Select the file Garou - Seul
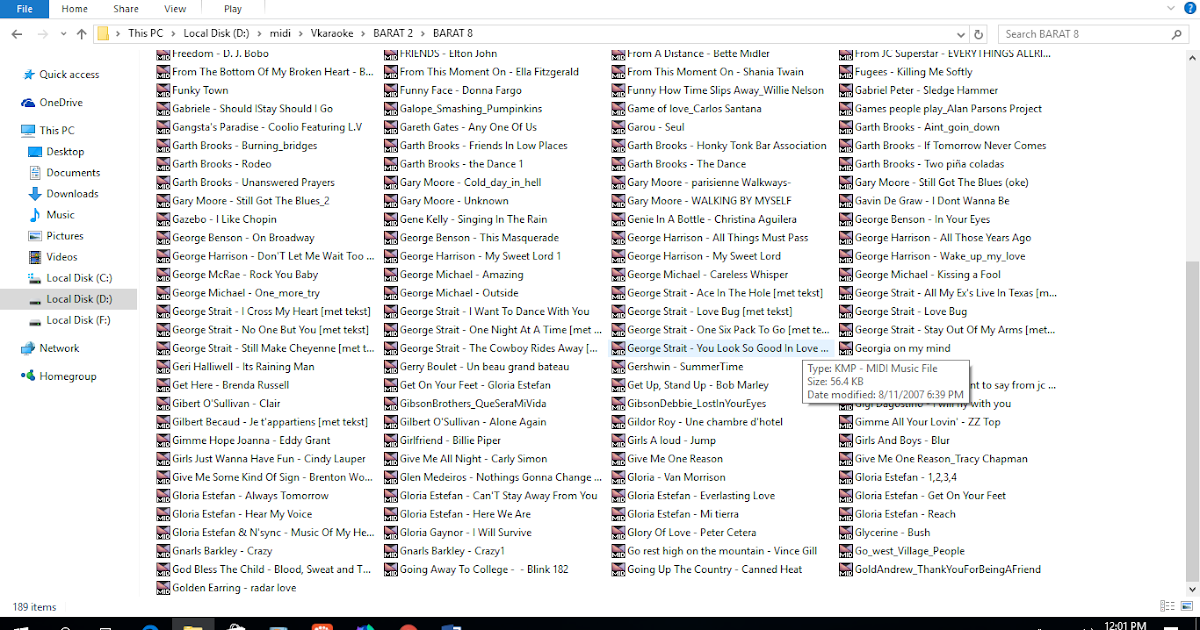The width and height of the screenshot is (1200, 630). tap(649, 127)
